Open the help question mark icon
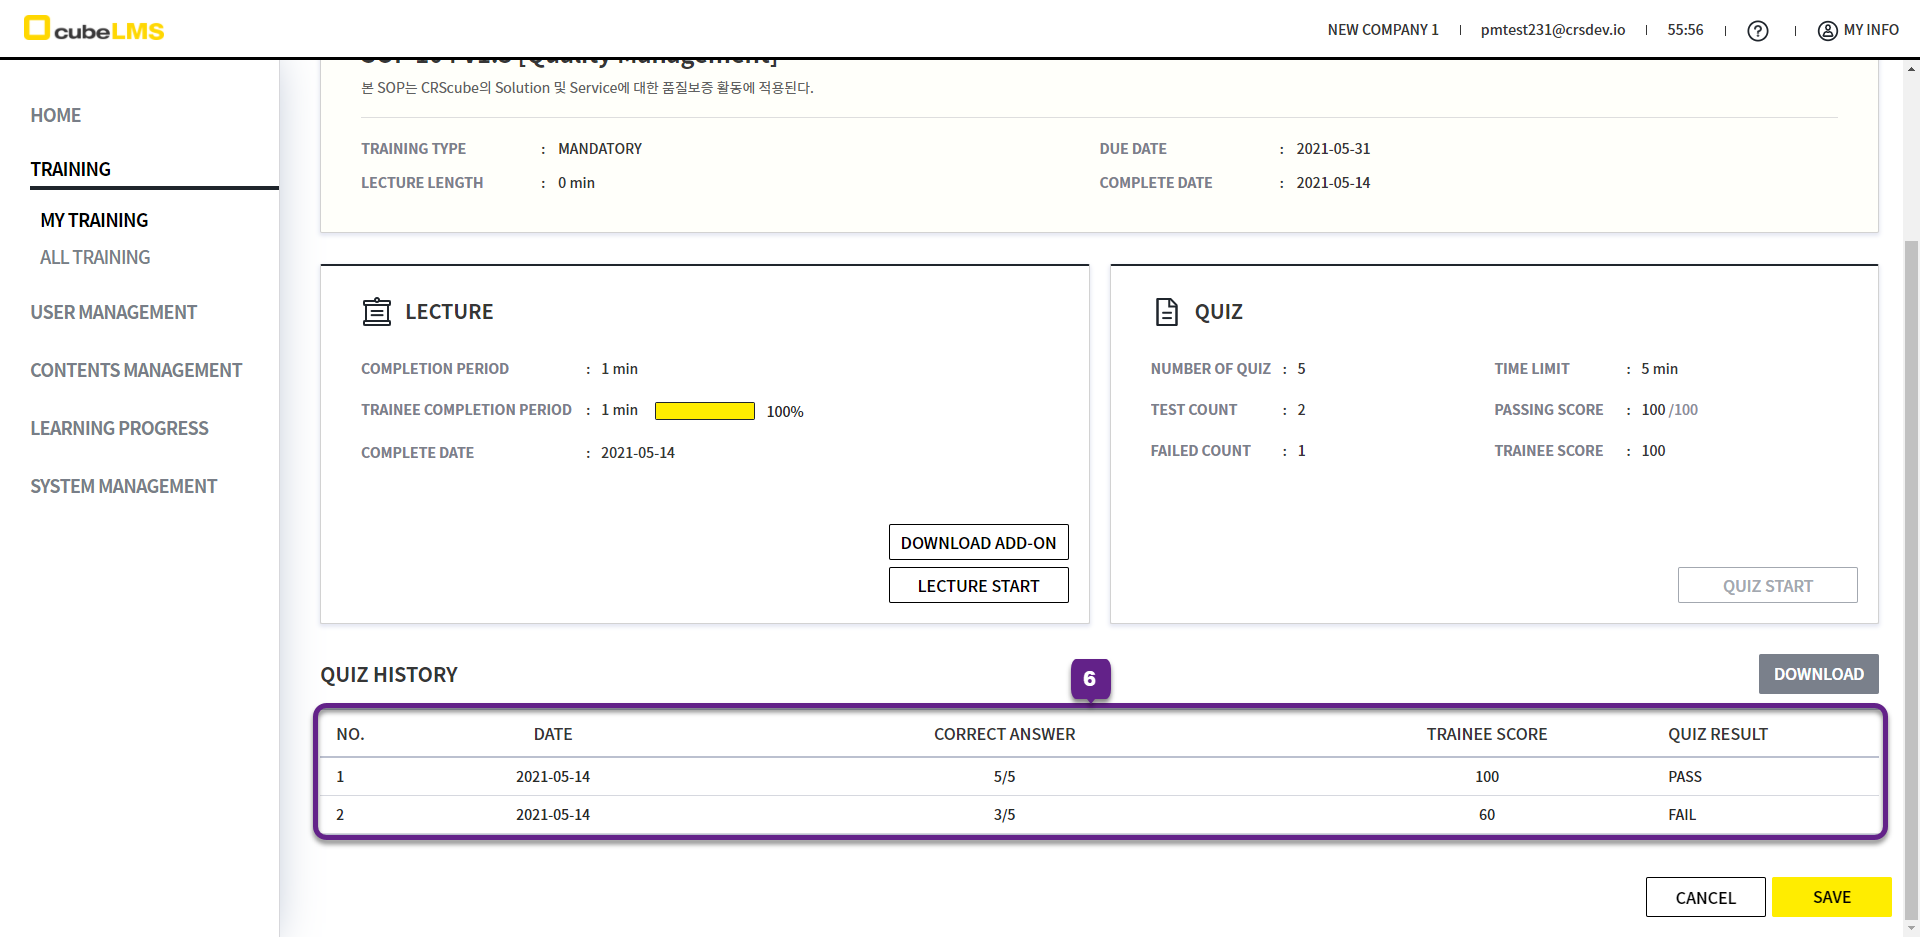1920x937 pixels. [x=1757, y=31]
